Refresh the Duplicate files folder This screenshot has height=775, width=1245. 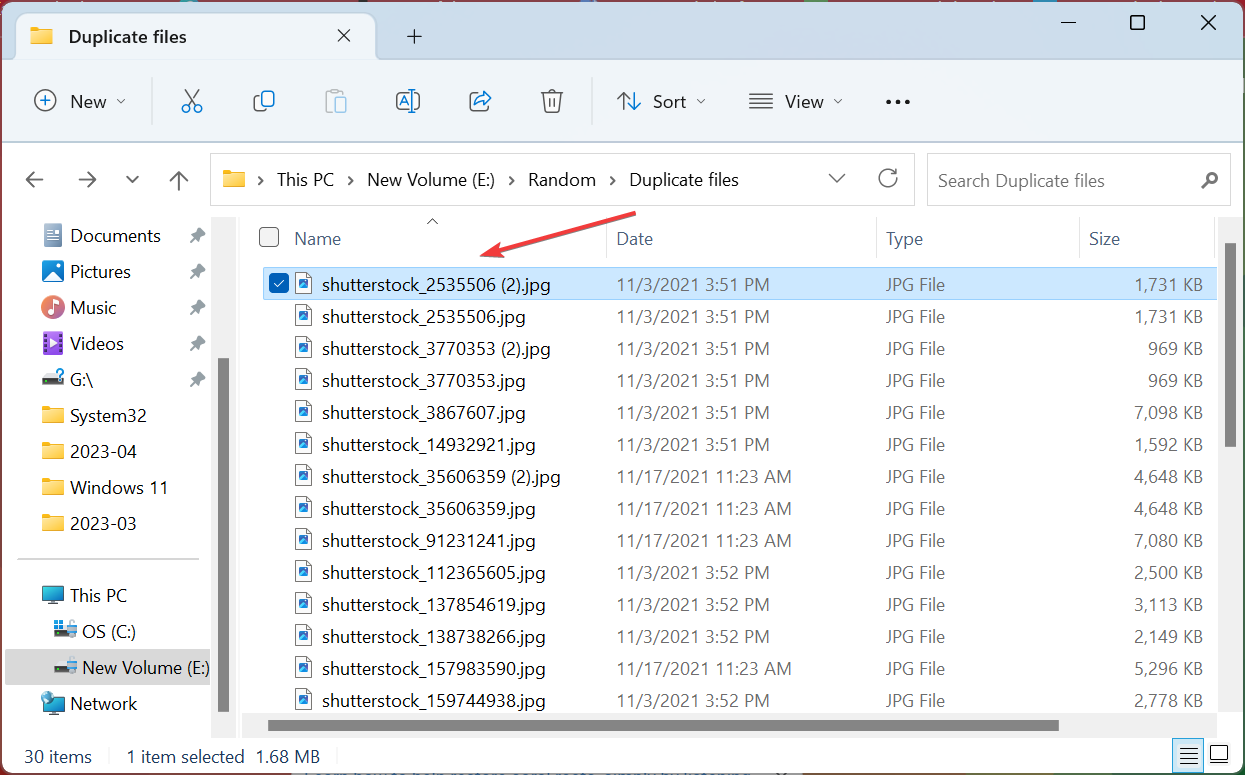click(888, 179)
